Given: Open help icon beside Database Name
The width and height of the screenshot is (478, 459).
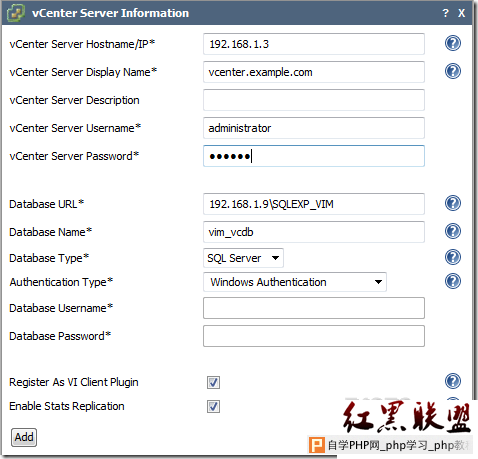Looking at the screenshot, I should click(453, 231).
